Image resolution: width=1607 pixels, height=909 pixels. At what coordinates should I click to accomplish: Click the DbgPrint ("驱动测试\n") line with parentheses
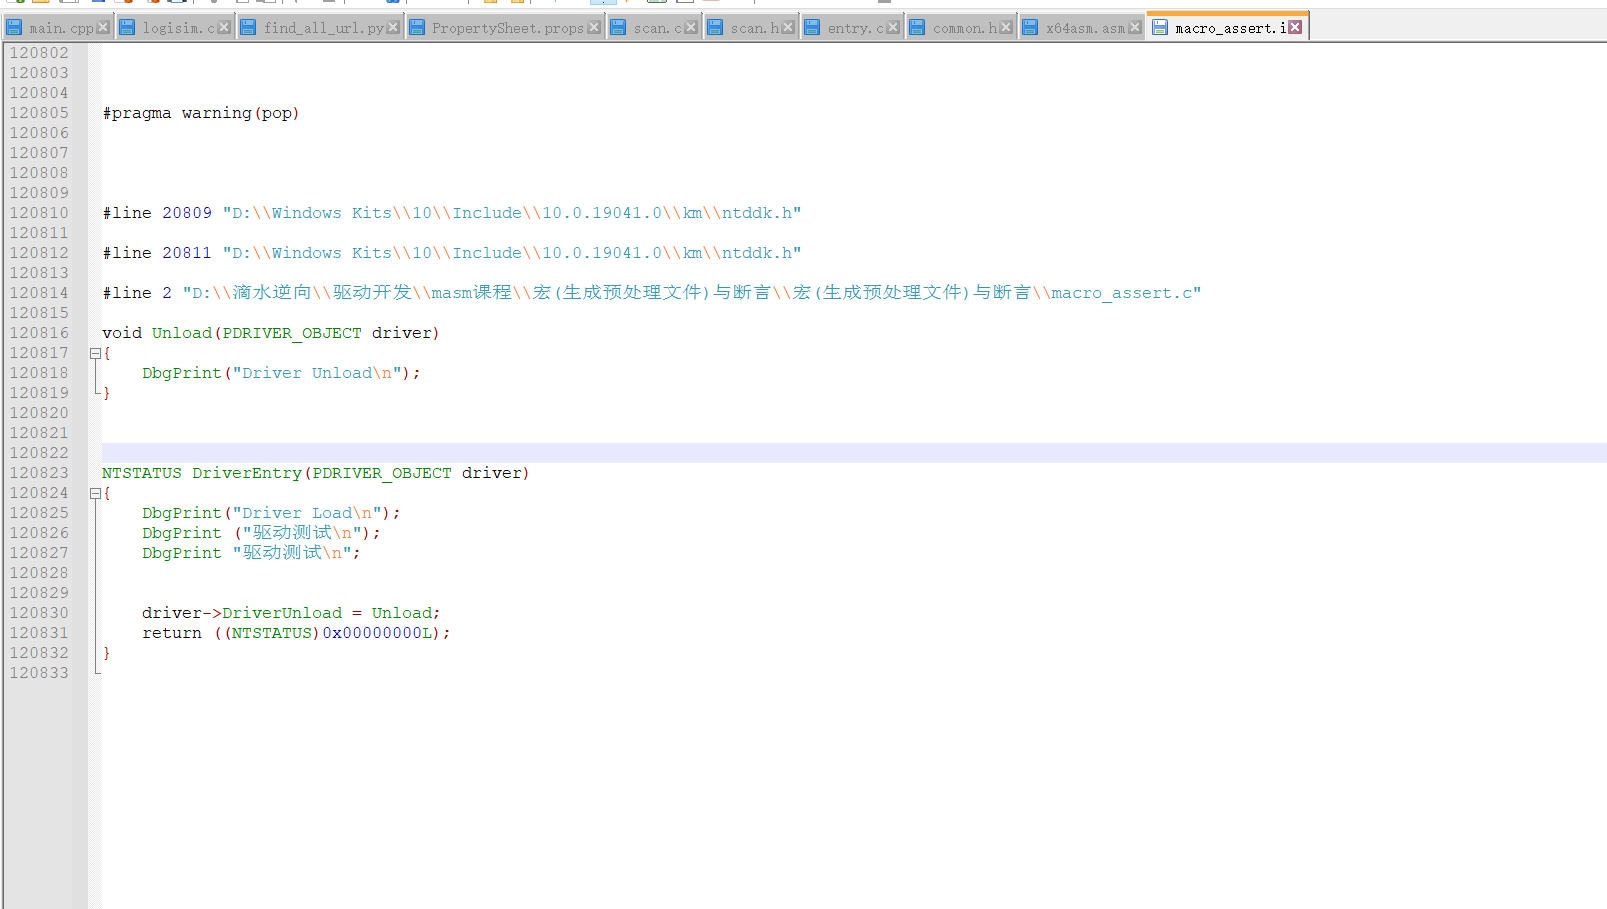(261, 533)
